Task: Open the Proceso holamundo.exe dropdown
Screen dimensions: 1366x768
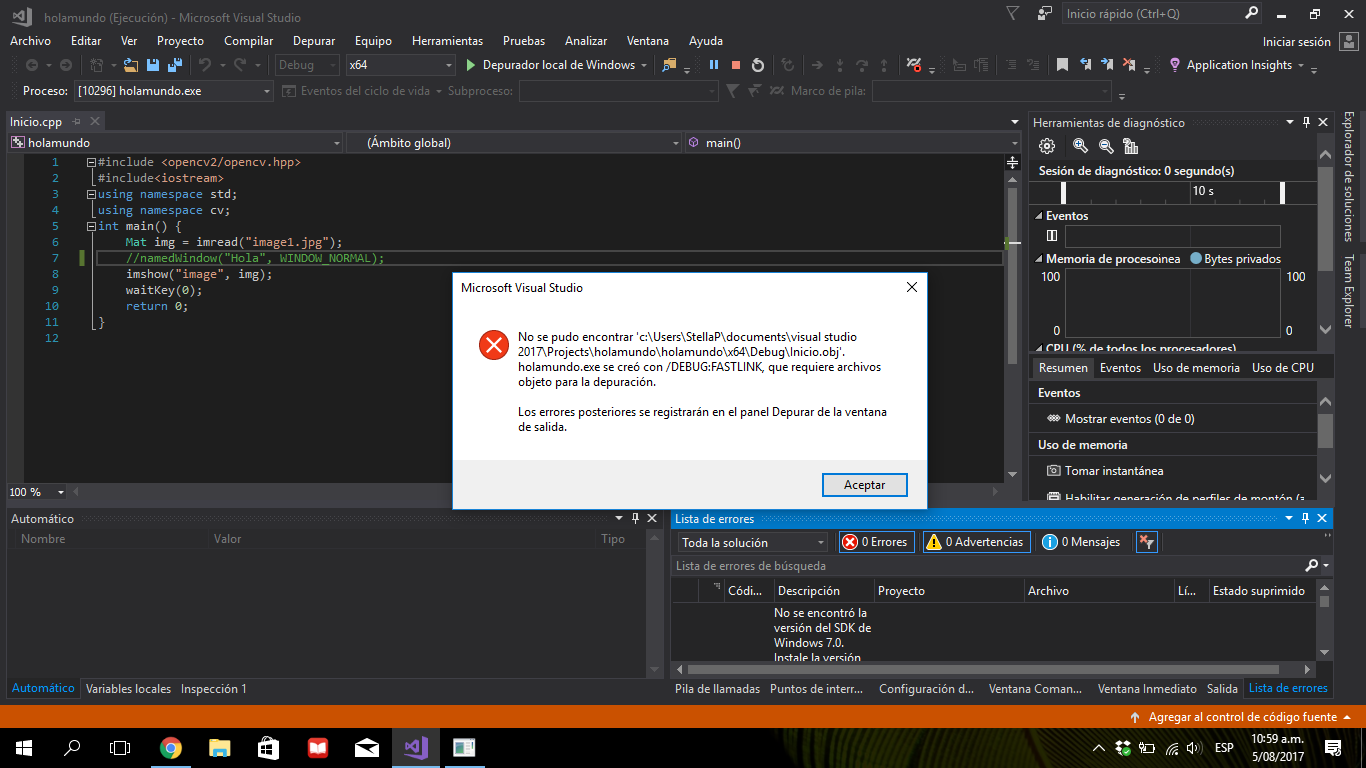Action: point(174,91)
